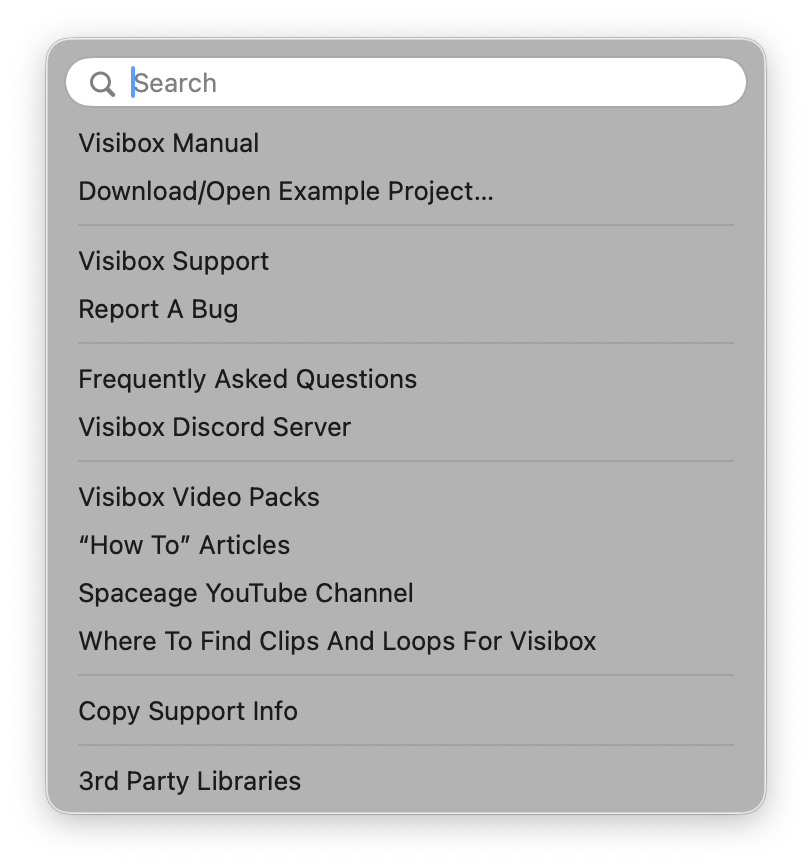This screenshot has width=812, height=868.
Task: Join the Visibox Discord Server
Action: coord(214,427)
